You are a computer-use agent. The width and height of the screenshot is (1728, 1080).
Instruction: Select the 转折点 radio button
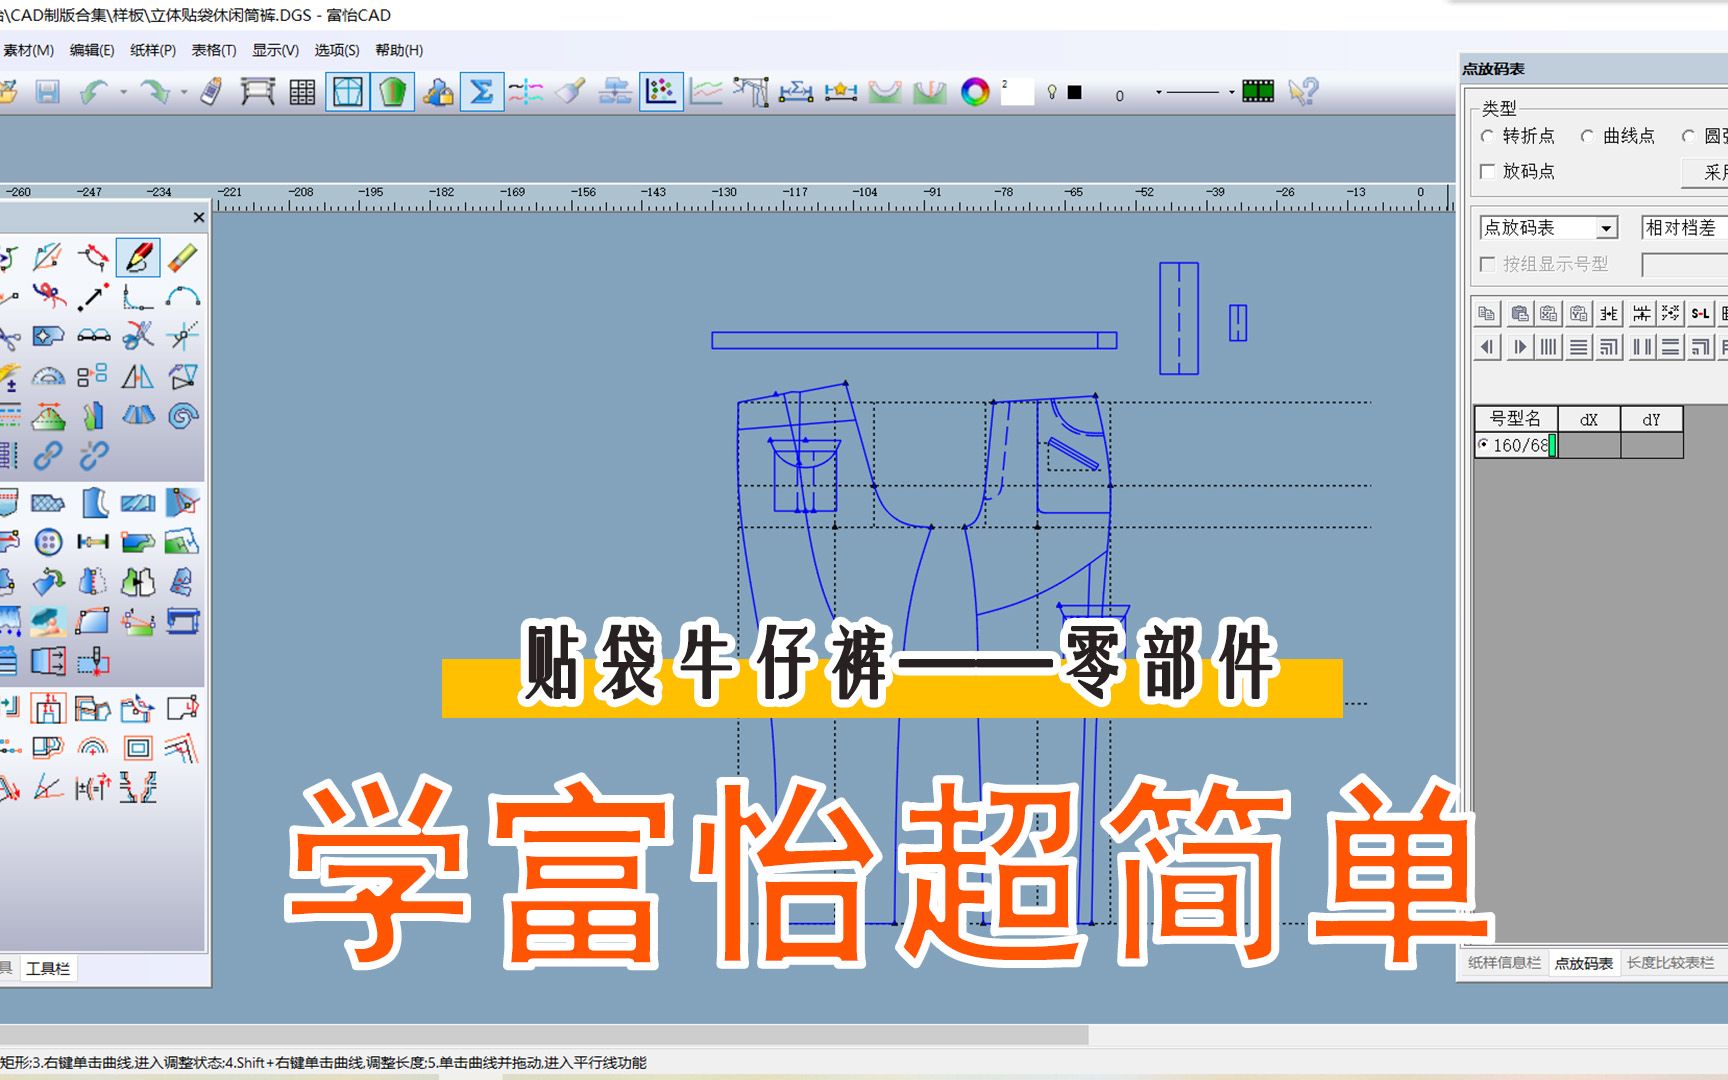pyautogui.click(x=1487, y=136)
